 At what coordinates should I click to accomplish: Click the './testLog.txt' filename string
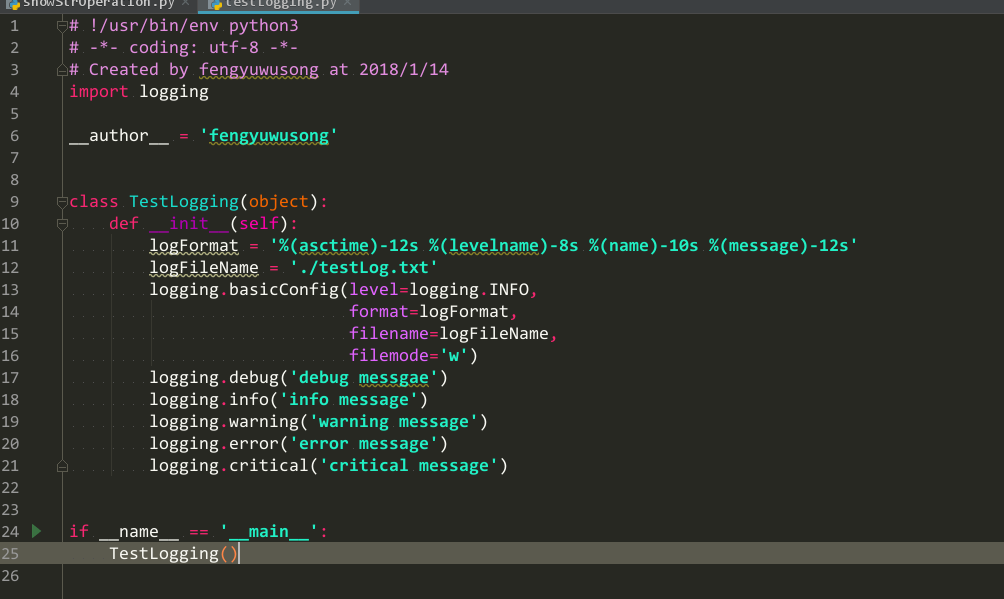coord(364,267)
